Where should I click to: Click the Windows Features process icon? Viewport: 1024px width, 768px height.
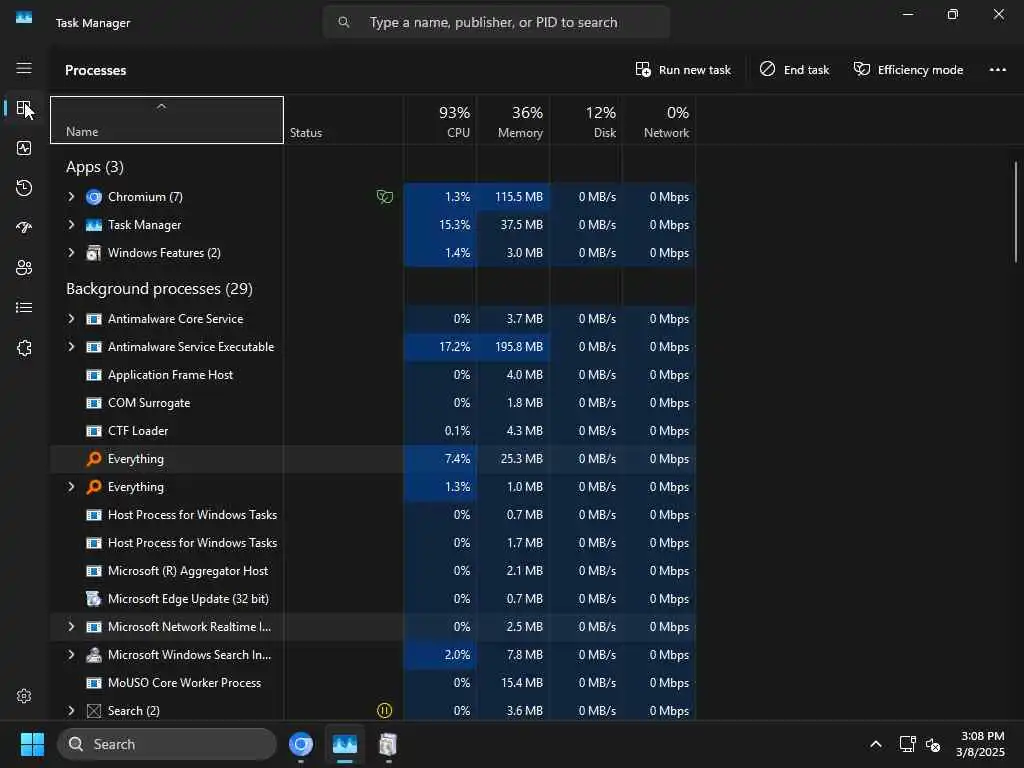(x=94, y=253)
